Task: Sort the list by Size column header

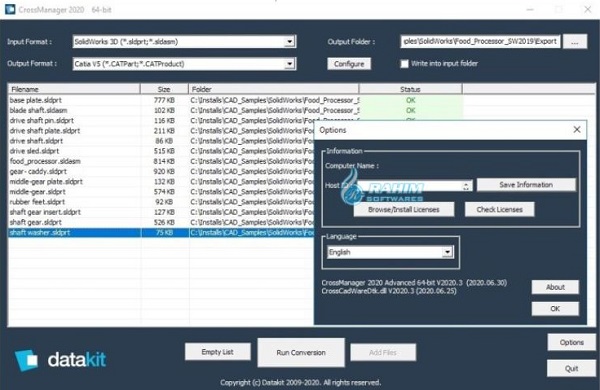Action: pos(164,89)
